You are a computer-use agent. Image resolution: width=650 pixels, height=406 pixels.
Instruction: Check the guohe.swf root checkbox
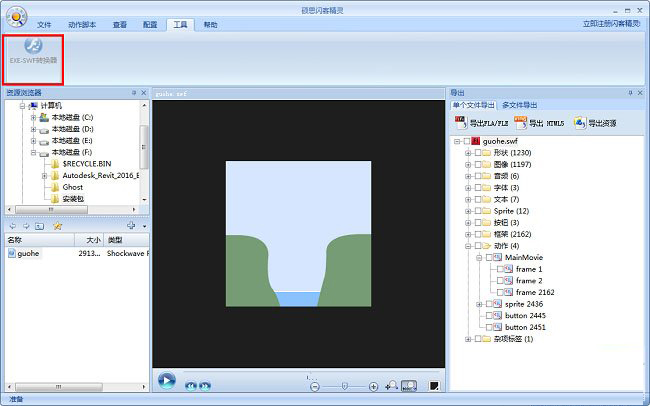pos(466,142)
